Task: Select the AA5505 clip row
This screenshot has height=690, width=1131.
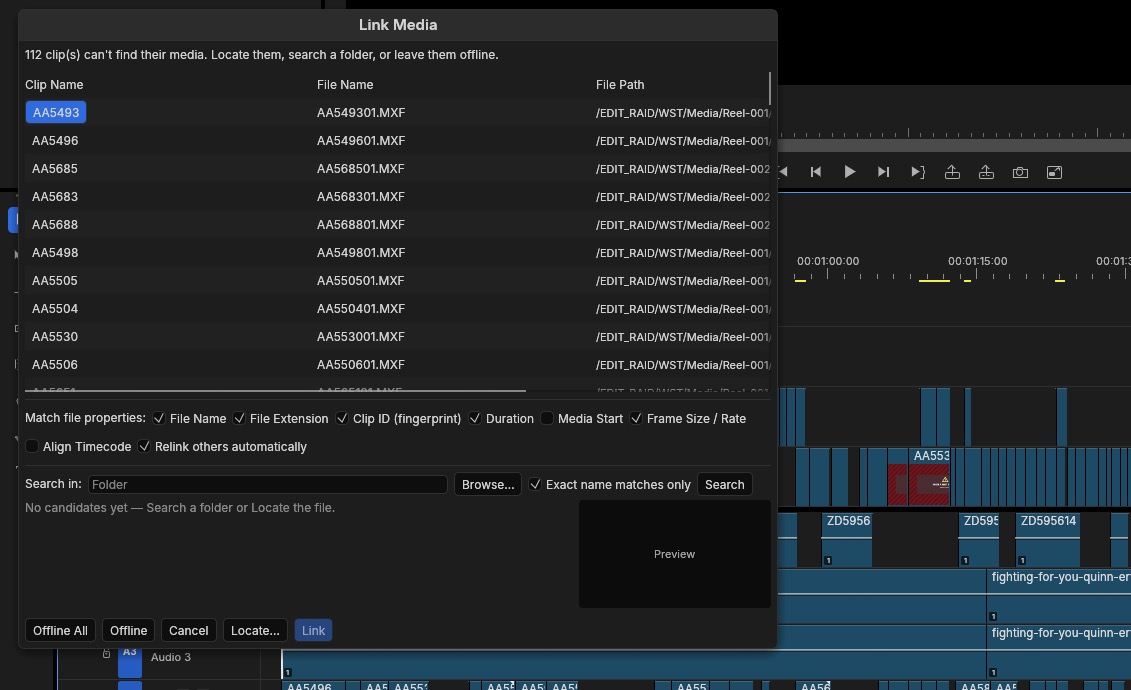Action: (x=397, y=281)
